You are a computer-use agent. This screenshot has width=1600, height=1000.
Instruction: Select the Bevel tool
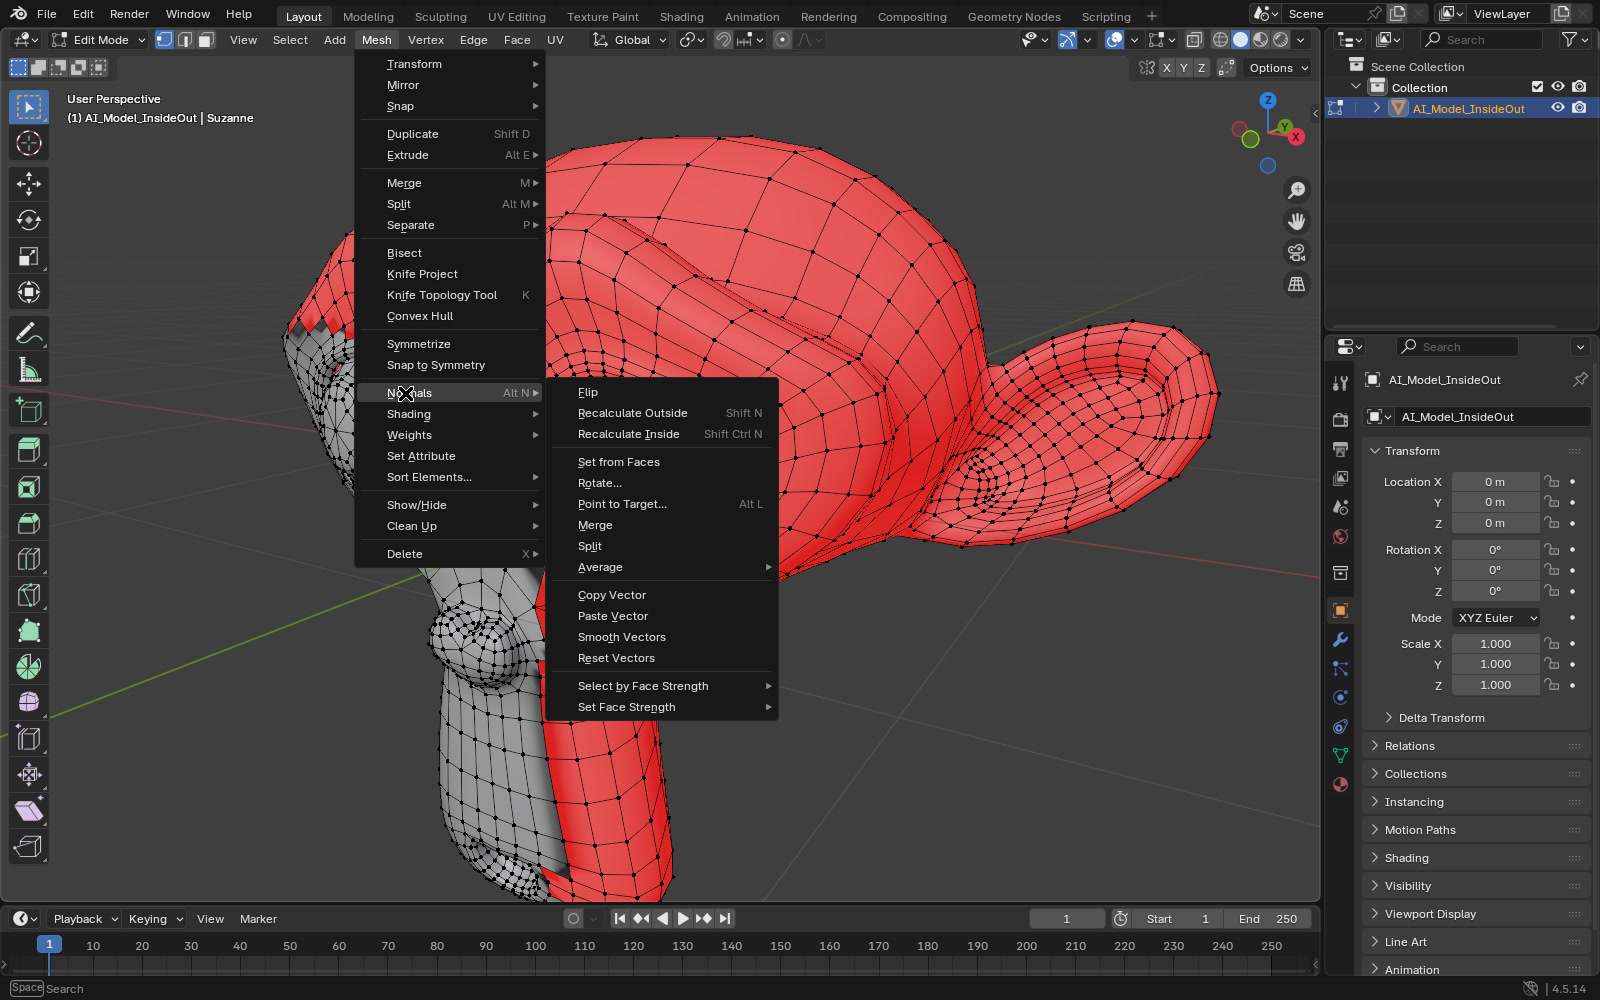pos(28,523)
